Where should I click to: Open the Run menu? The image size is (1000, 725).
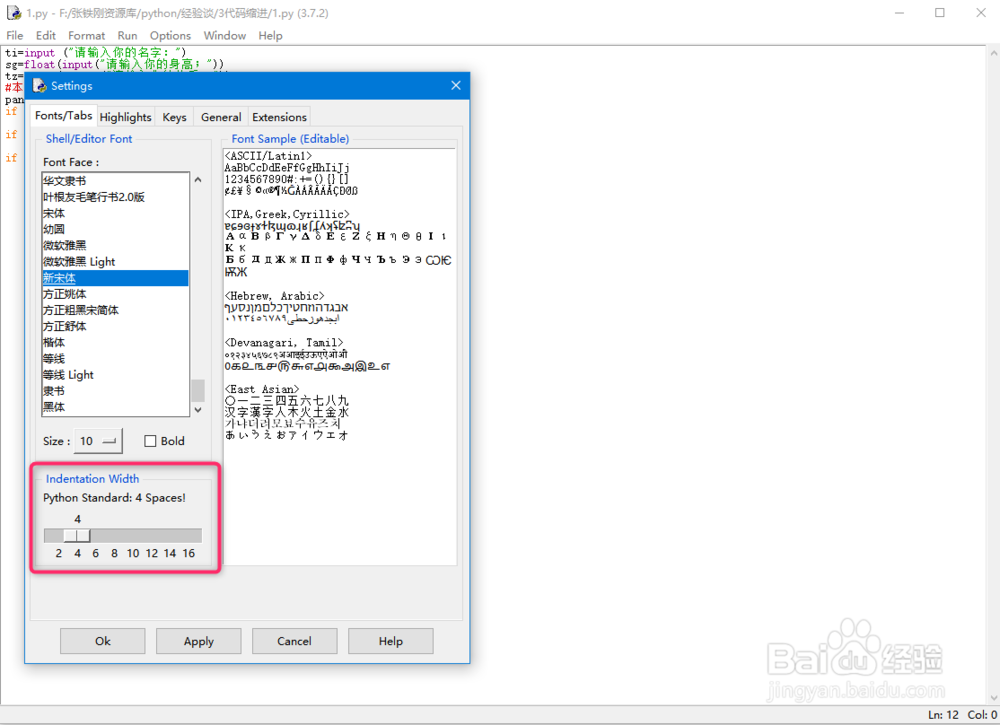(127, 36)
